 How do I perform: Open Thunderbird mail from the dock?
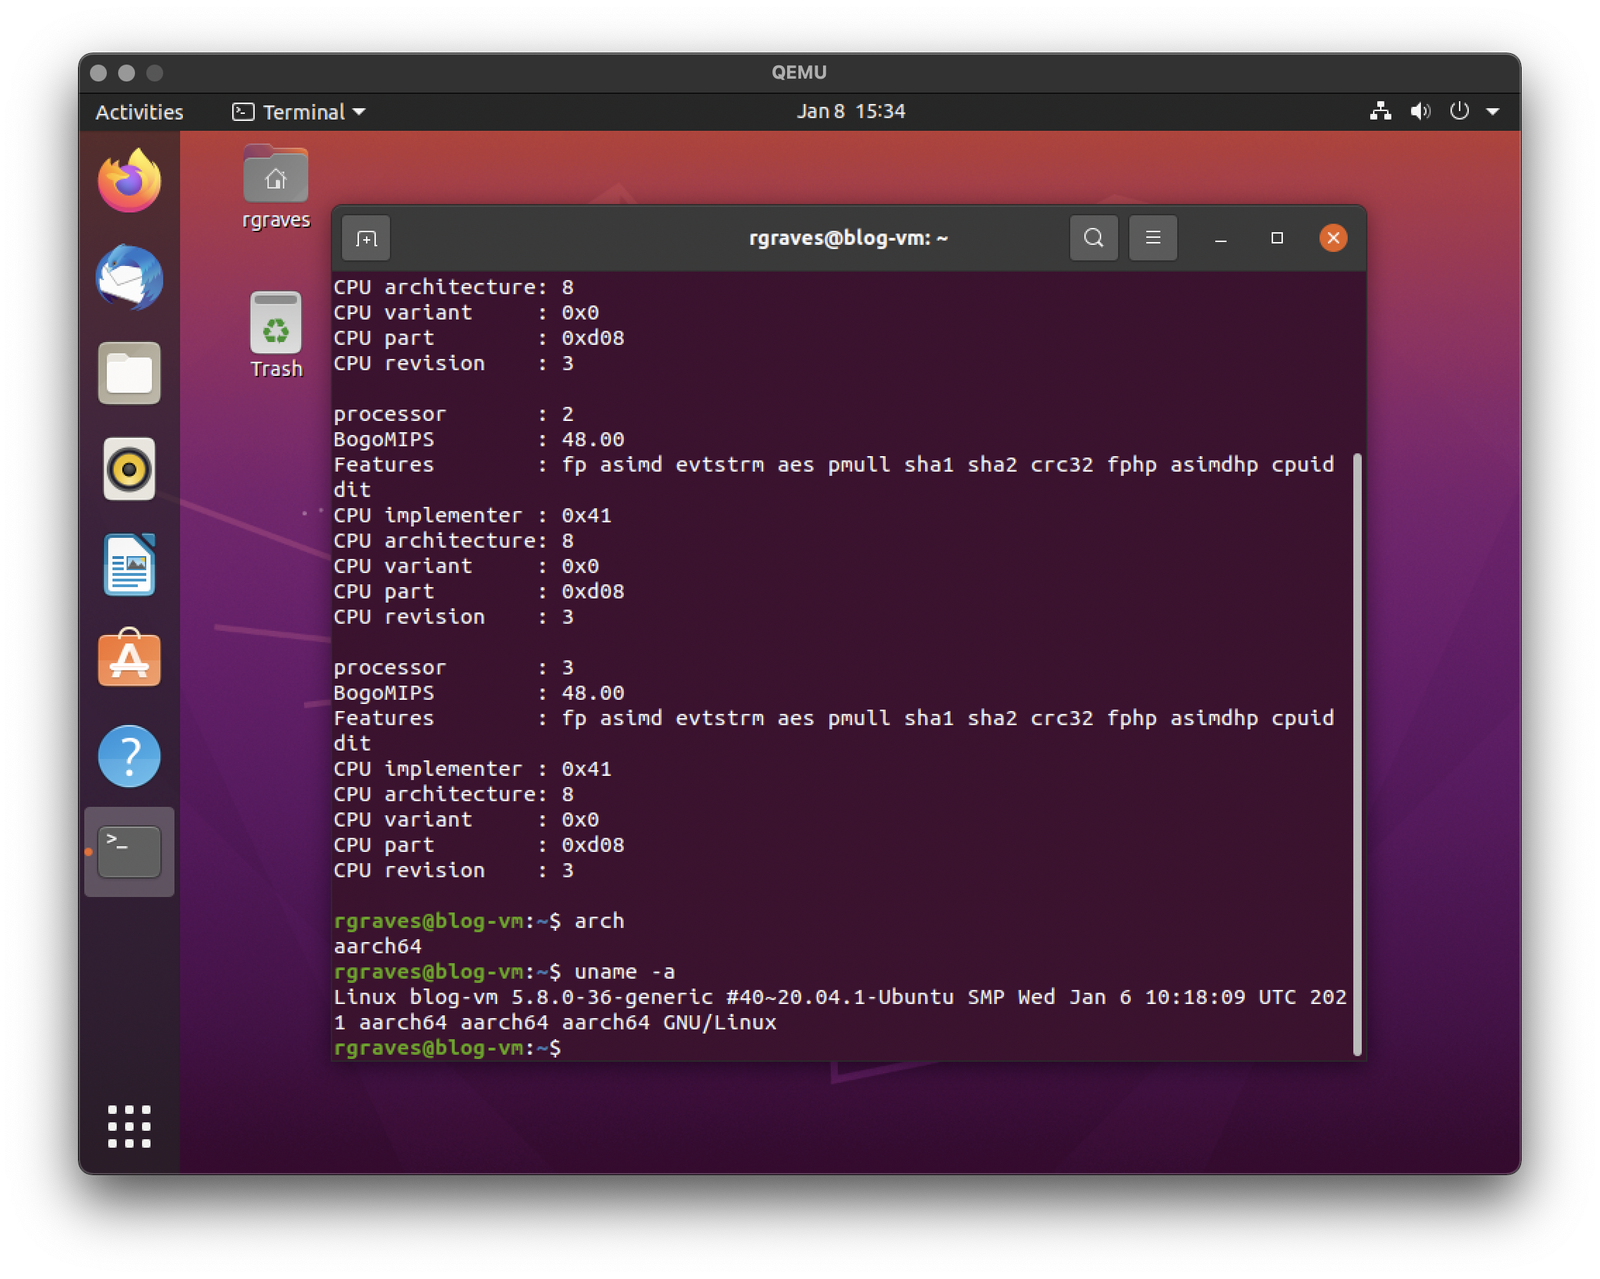[x=129, y=277]
